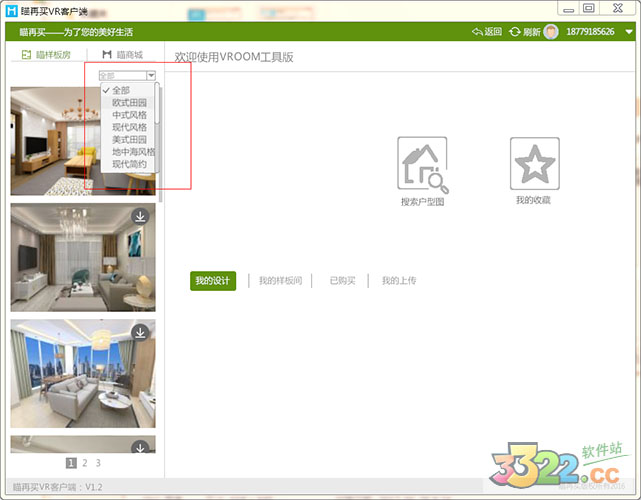Choose 现代风格 from the dropdown list
The width and height of the screenshot is (641, 500).
[128, 127]
